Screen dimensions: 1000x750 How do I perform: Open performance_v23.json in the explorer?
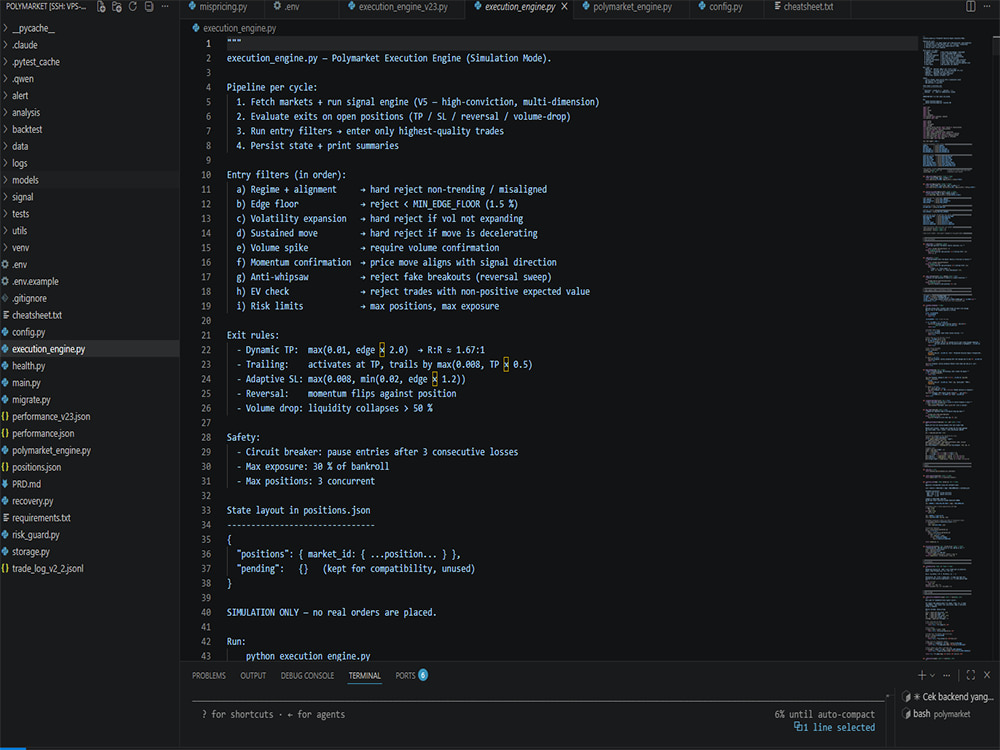[x=90, y=416]
